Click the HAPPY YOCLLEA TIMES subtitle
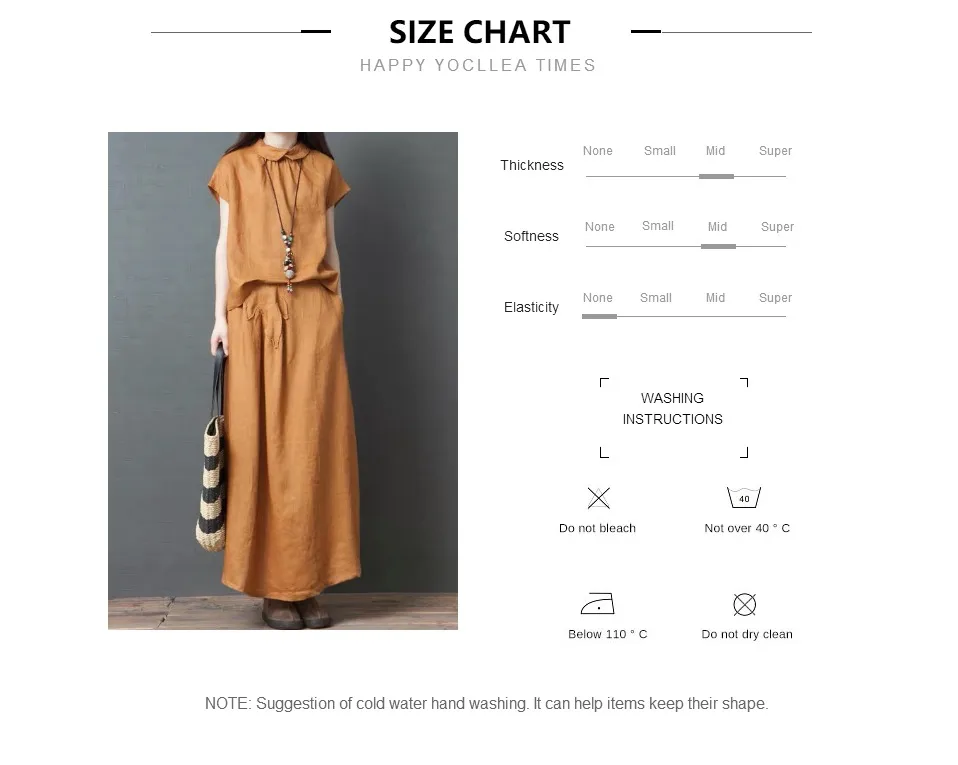This screenshot has width=958, height=765. (478, 65)
